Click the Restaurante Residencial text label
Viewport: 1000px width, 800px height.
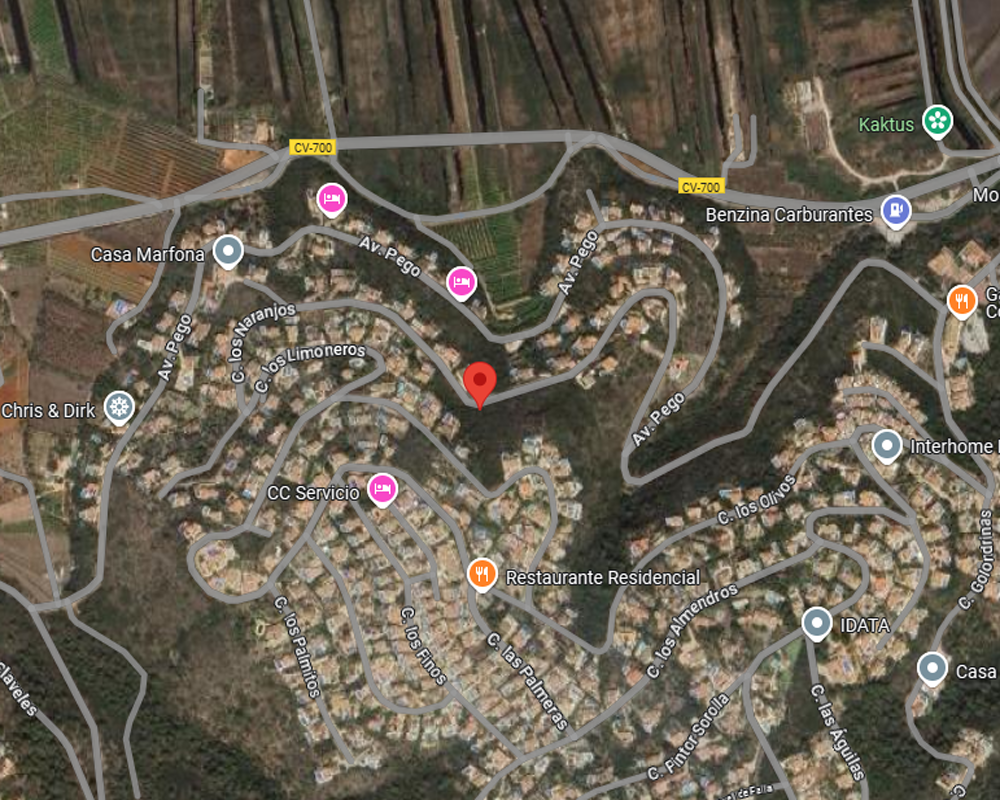[x=603, y=577]
